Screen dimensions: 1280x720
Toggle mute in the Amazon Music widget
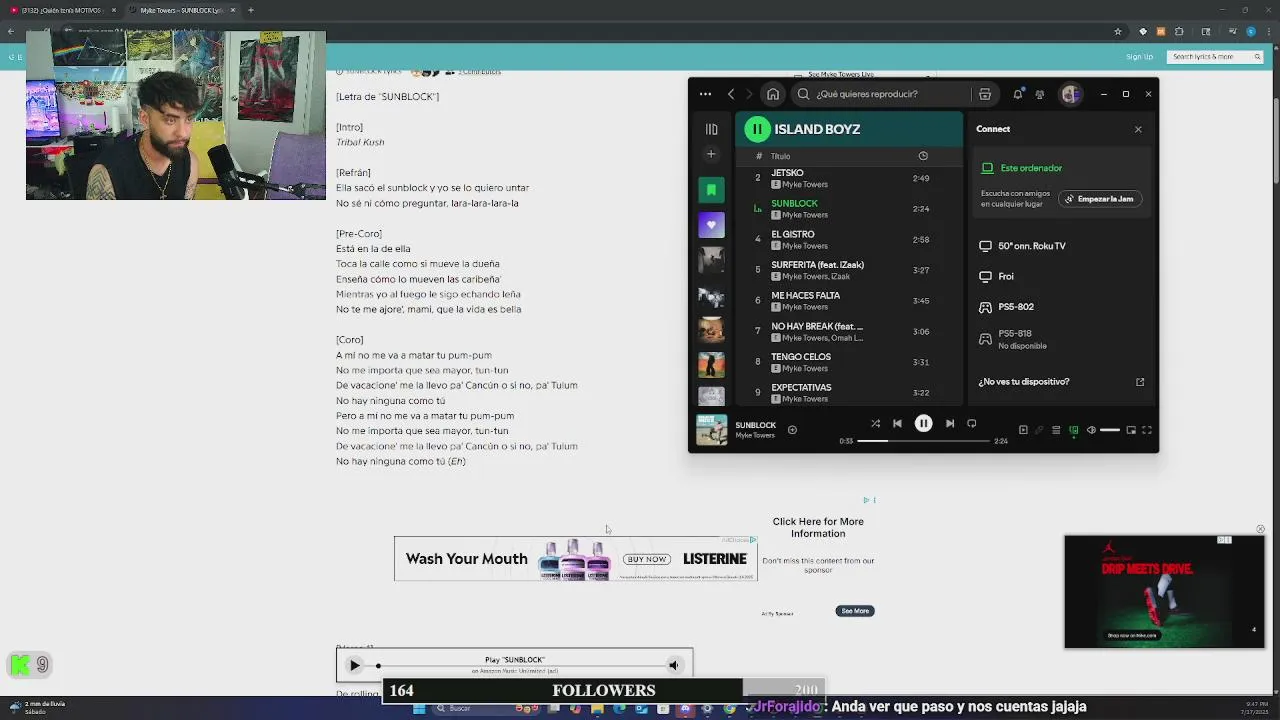click(x=673, y=665)
